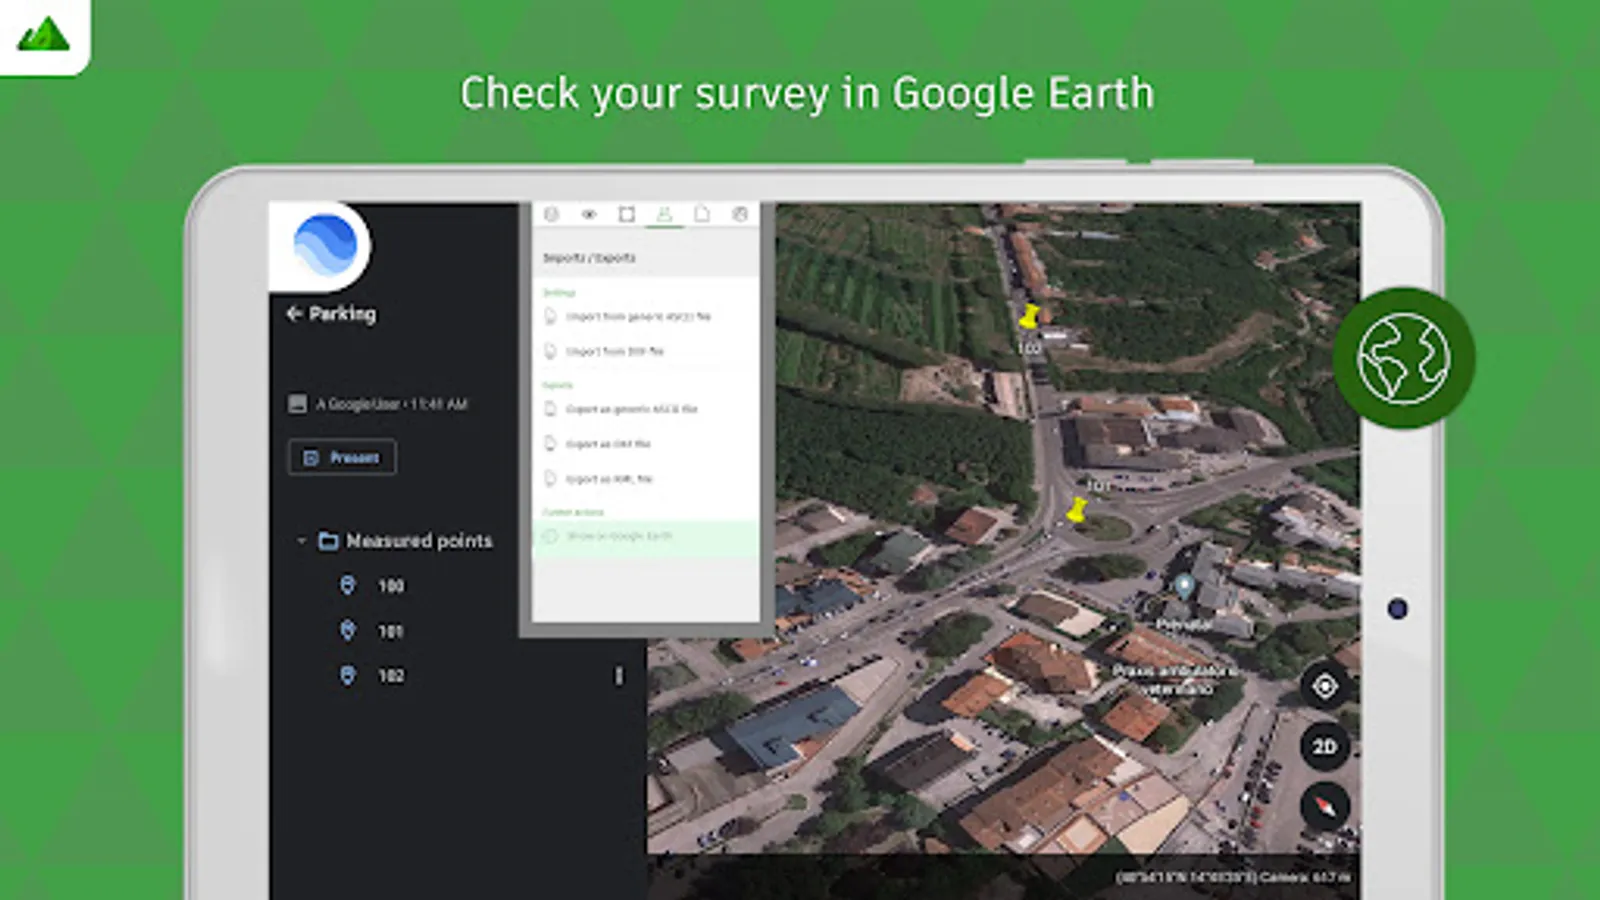Screen dimensions: 1600x900
Task: Click the large green globe circle button
Action: [1404, 358]
